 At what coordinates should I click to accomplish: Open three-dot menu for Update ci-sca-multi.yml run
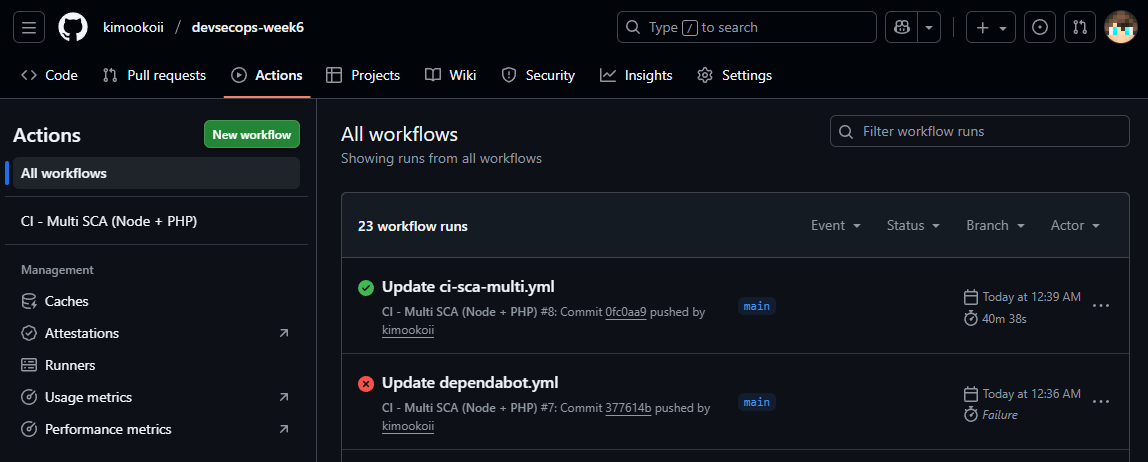pos(1101,306)
